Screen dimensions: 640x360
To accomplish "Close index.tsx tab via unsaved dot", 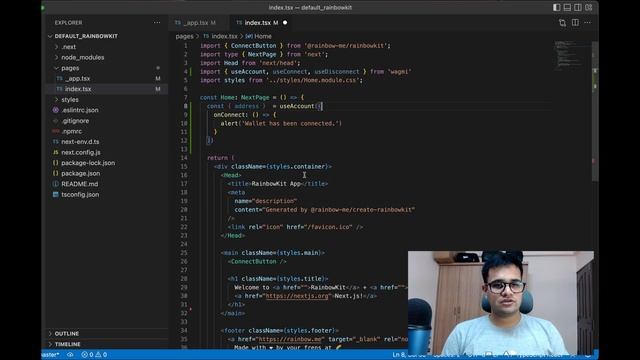I will tap(285, 23).
